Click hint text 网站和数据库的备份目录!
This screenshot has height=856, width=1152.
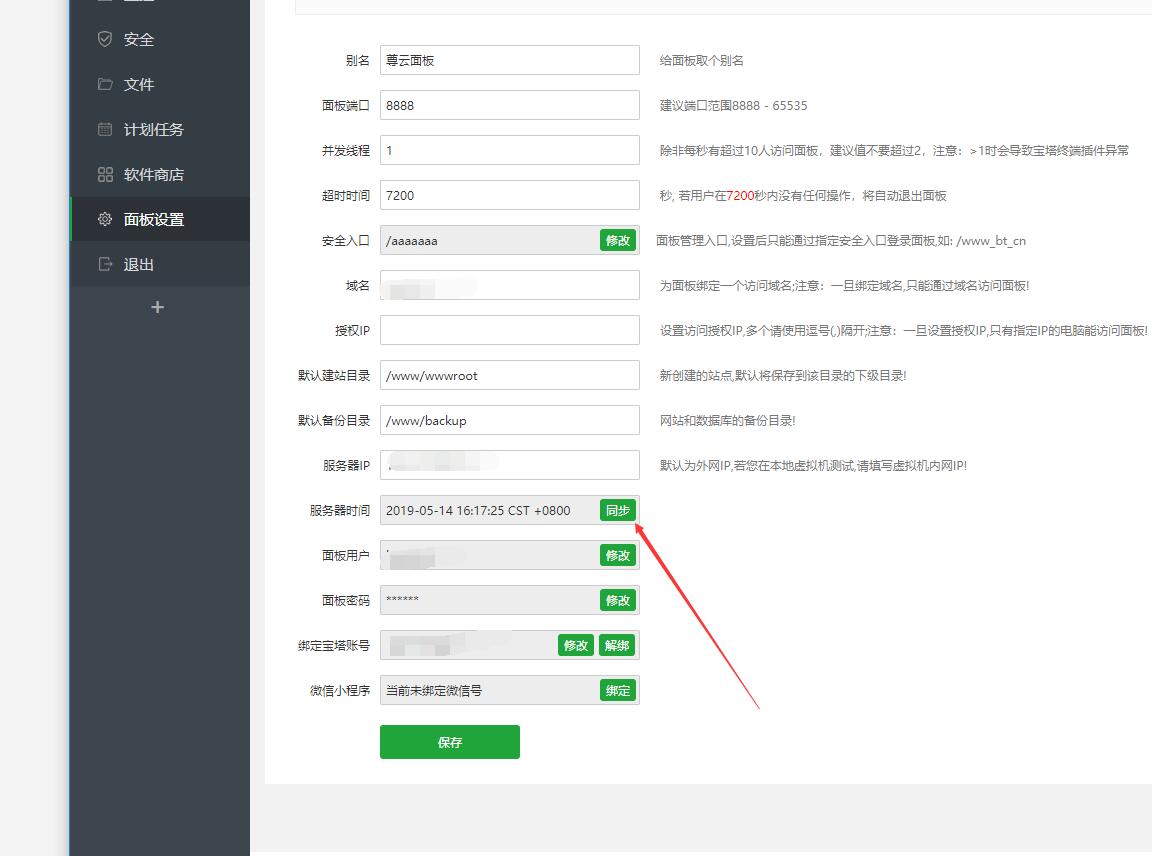click(727, 420)
